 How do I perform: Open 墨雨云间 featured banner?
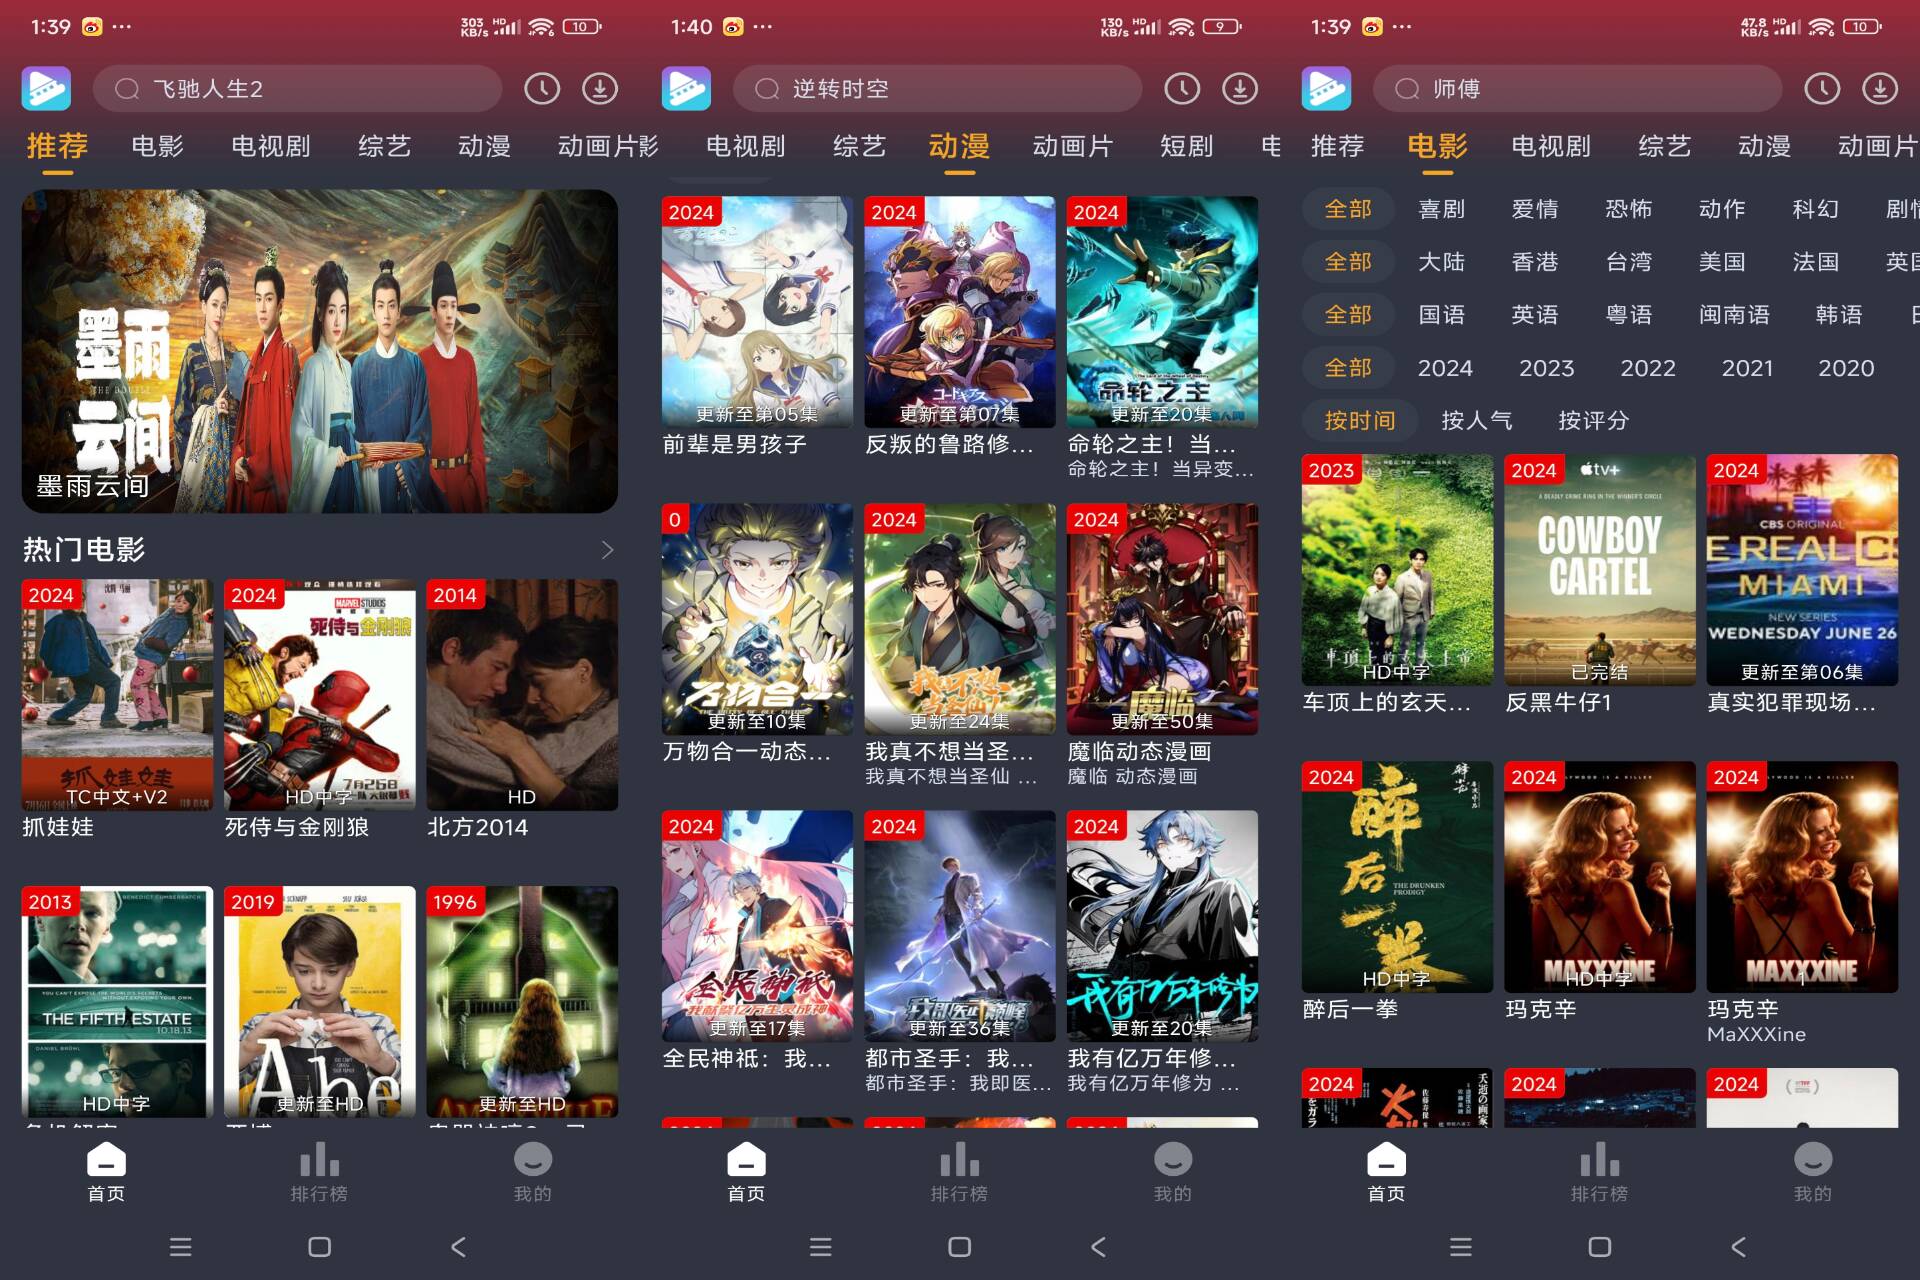pos(320,351)
